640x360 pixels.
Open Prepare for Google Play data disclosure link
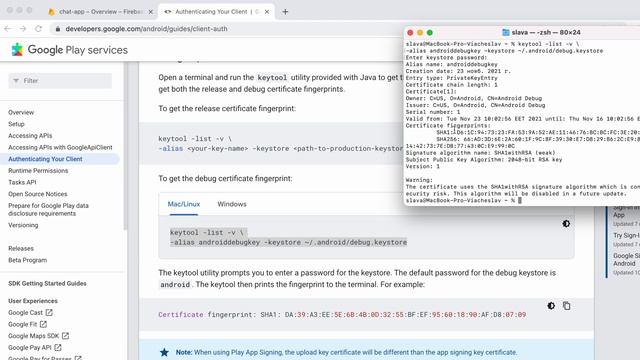click(48, 209)
